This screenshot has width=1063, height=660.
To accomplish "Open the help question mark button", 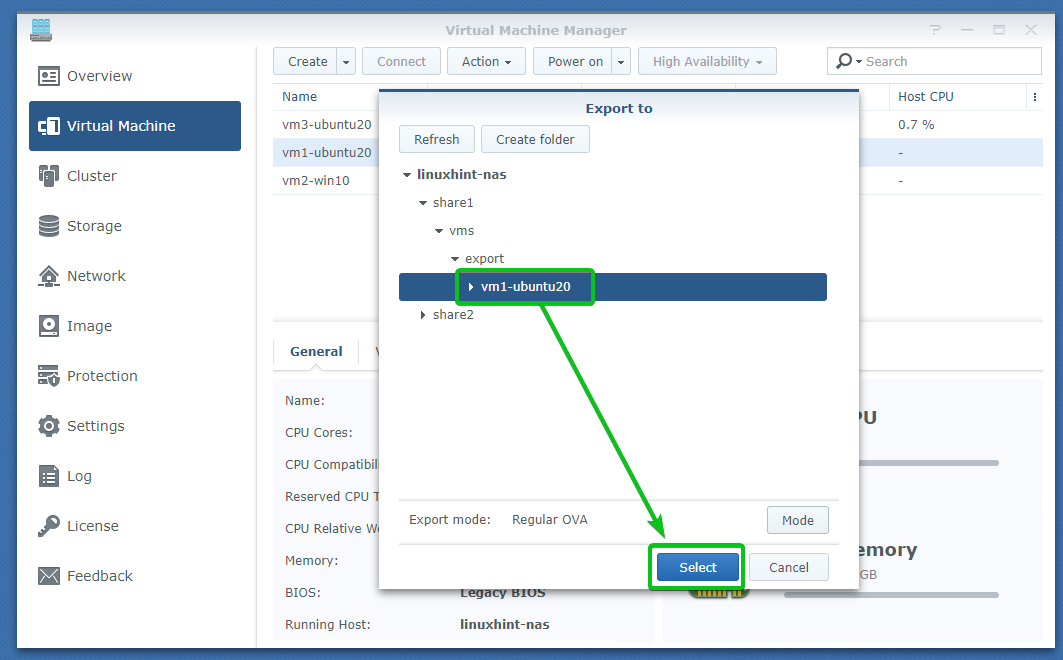I will [x=936, y=30].
